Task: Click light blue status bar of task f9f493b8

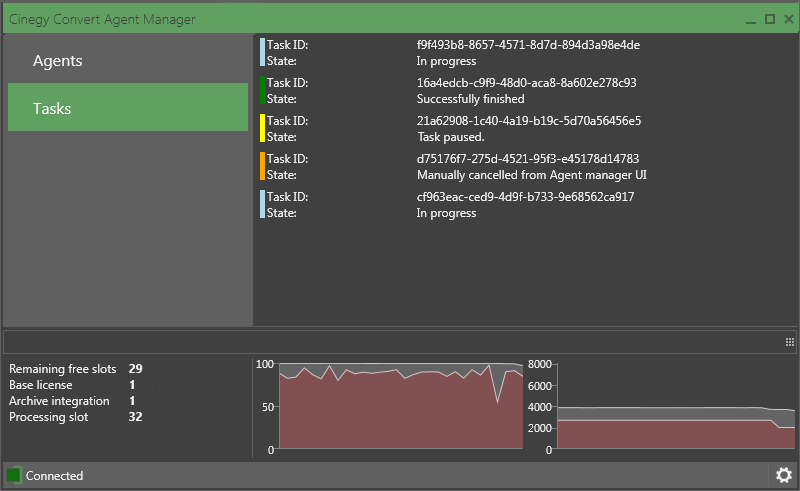Action: coord(262,53)
